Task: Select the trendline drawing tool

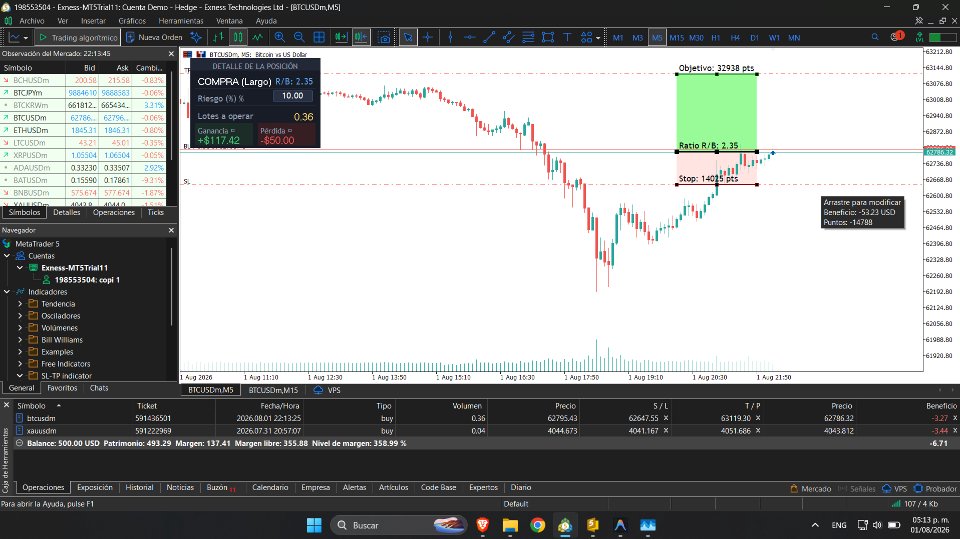Action: tap(489, 37)
